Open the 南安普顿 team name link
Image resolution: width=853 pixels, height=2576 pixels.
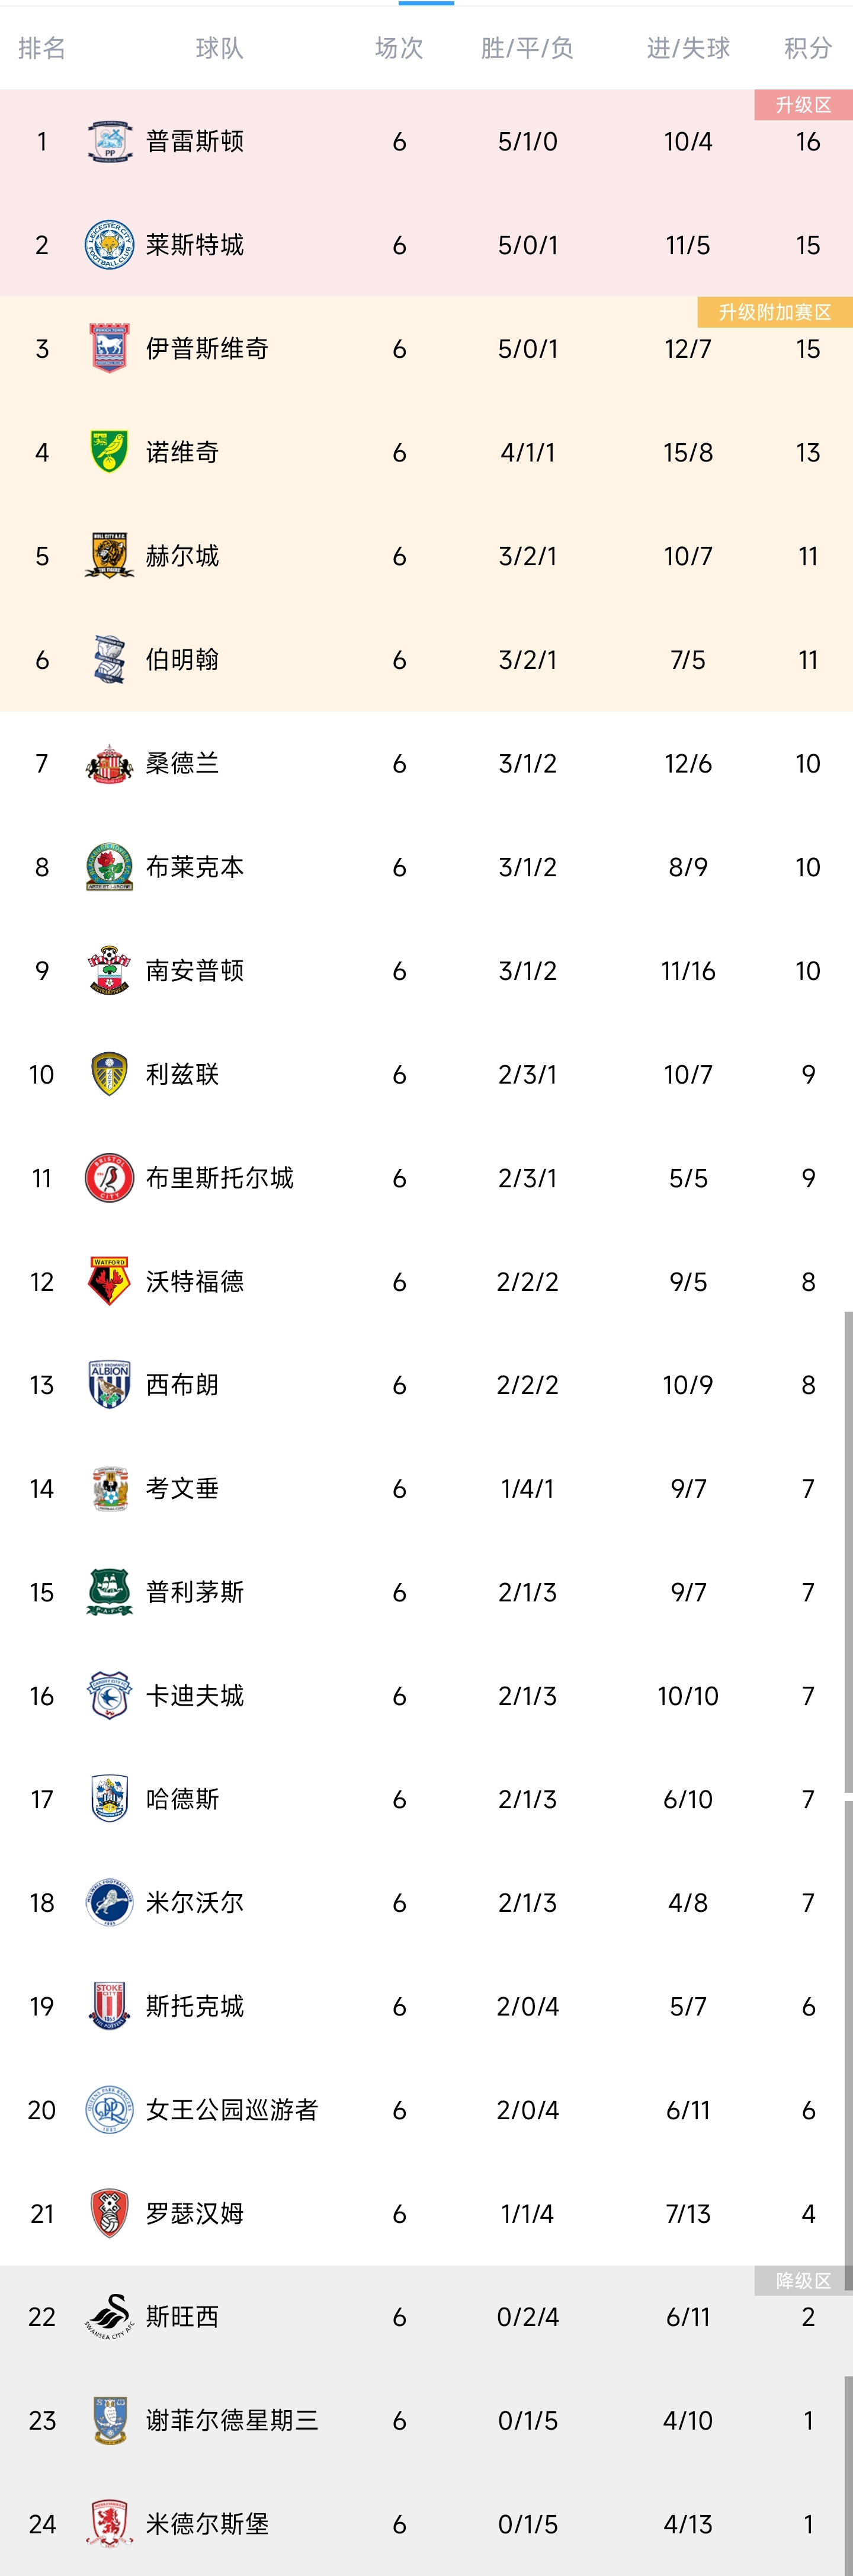(x=195, y=970)
